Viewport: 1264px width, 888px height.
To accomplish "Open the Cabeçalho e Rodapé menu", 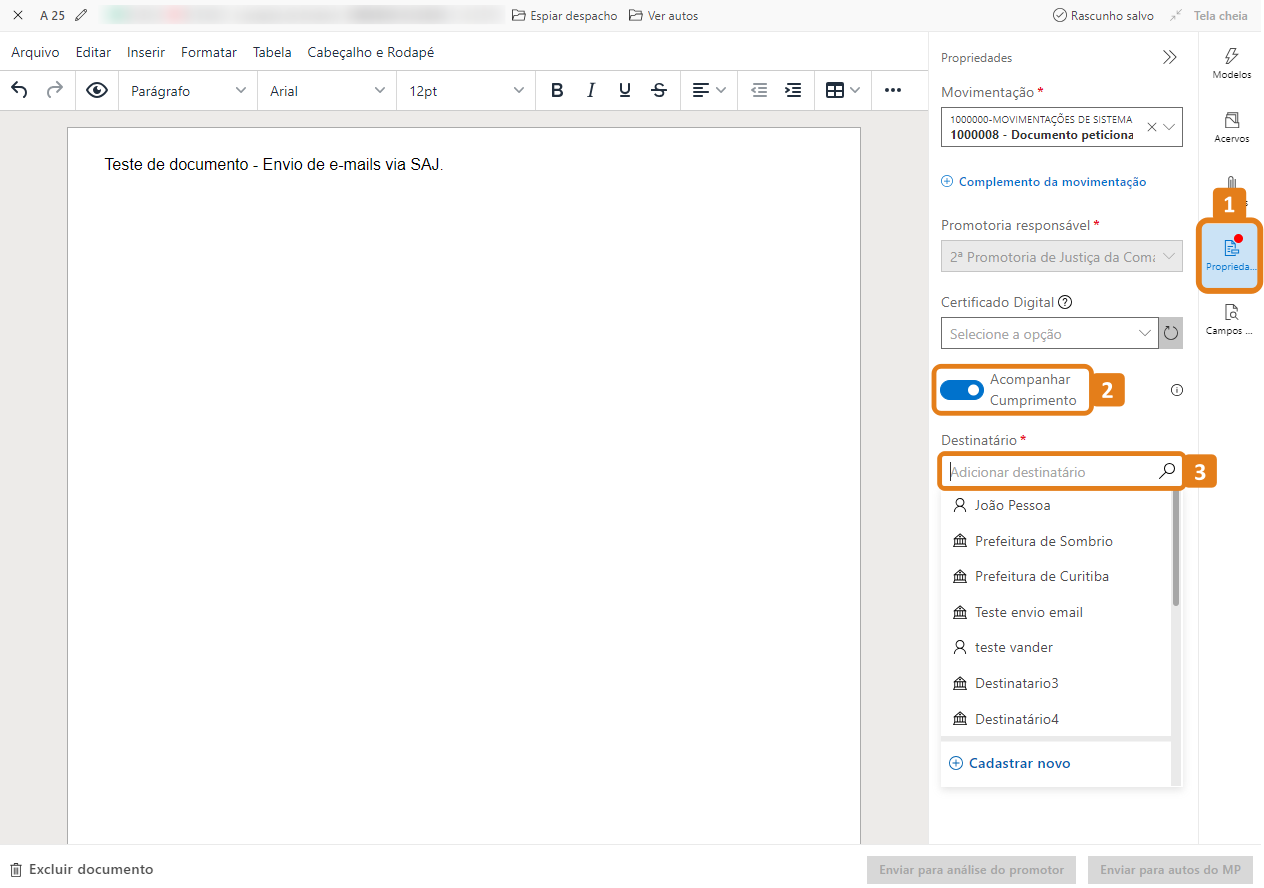I will (370, 52).
